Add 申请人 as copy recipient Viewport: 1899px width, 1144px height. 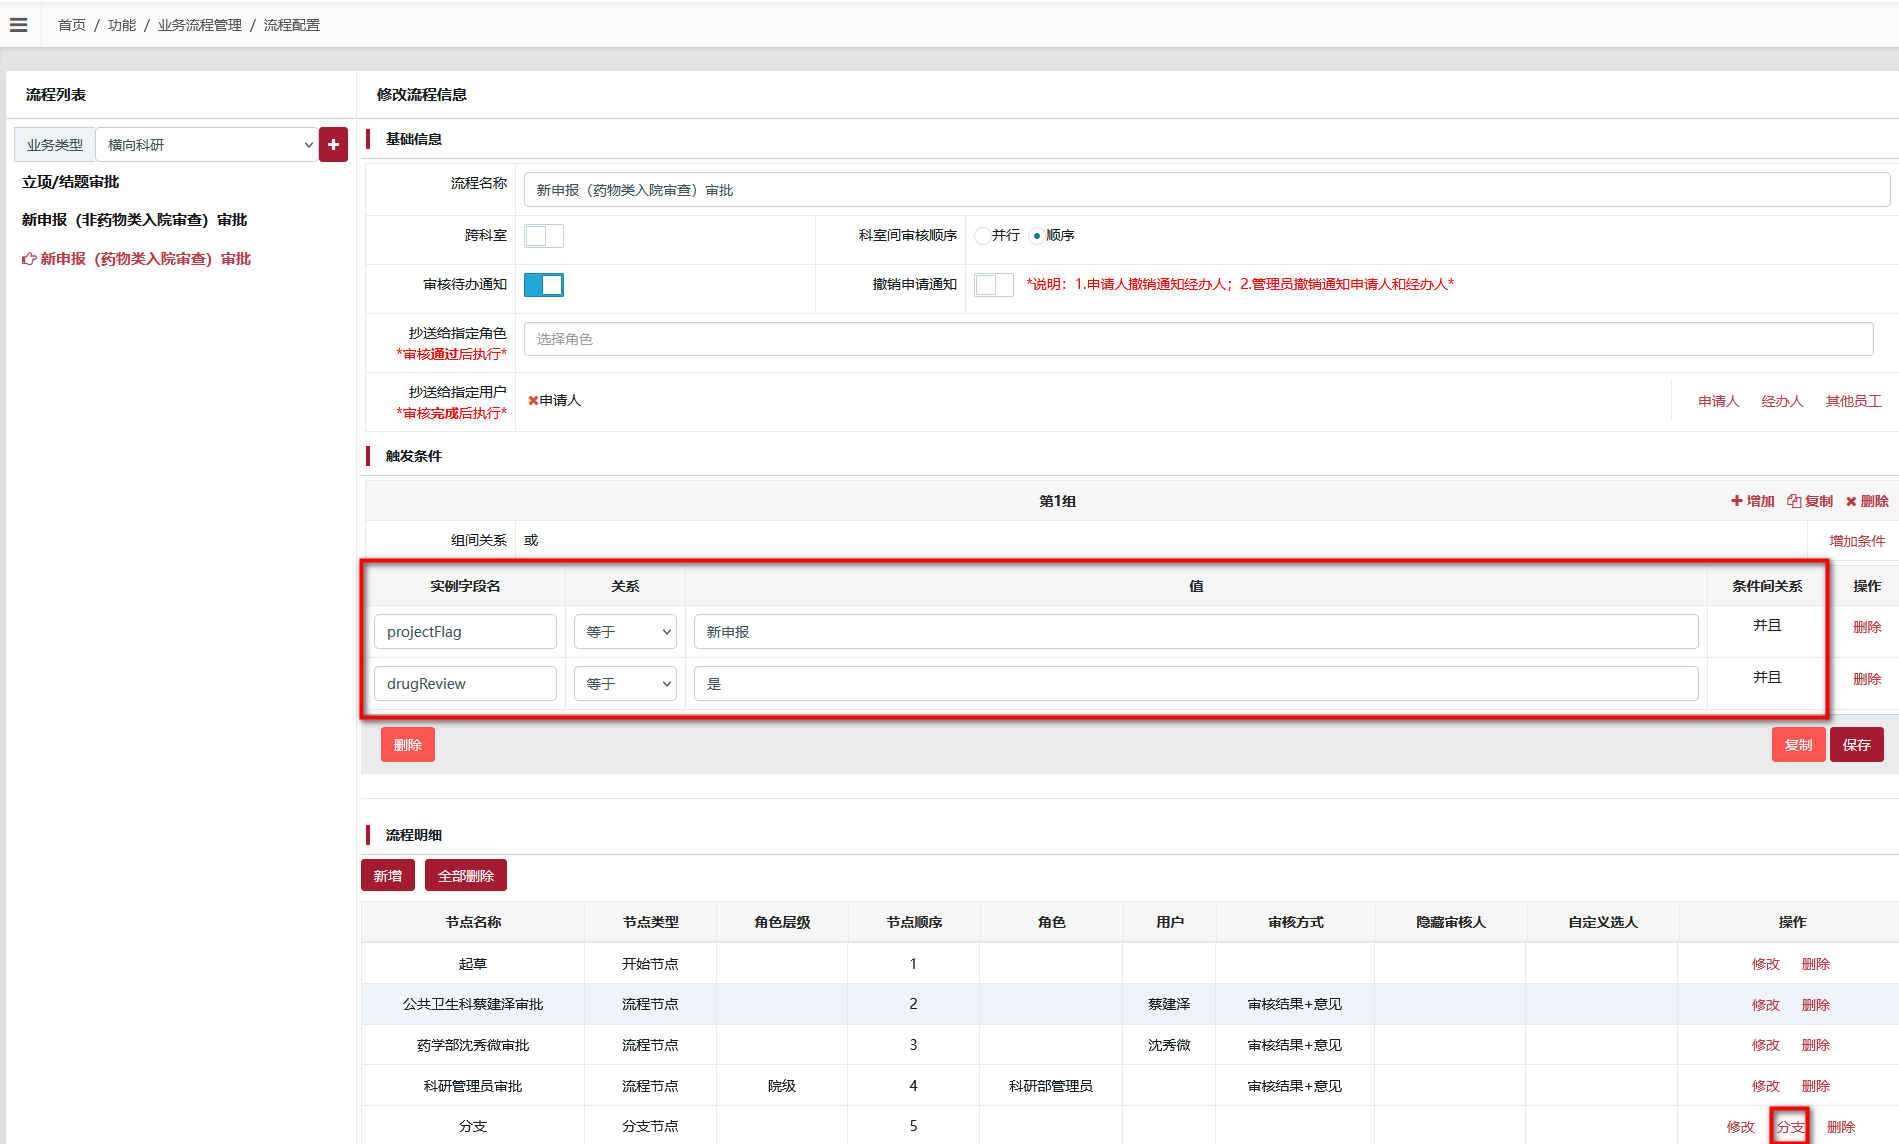pos(1719,401)
